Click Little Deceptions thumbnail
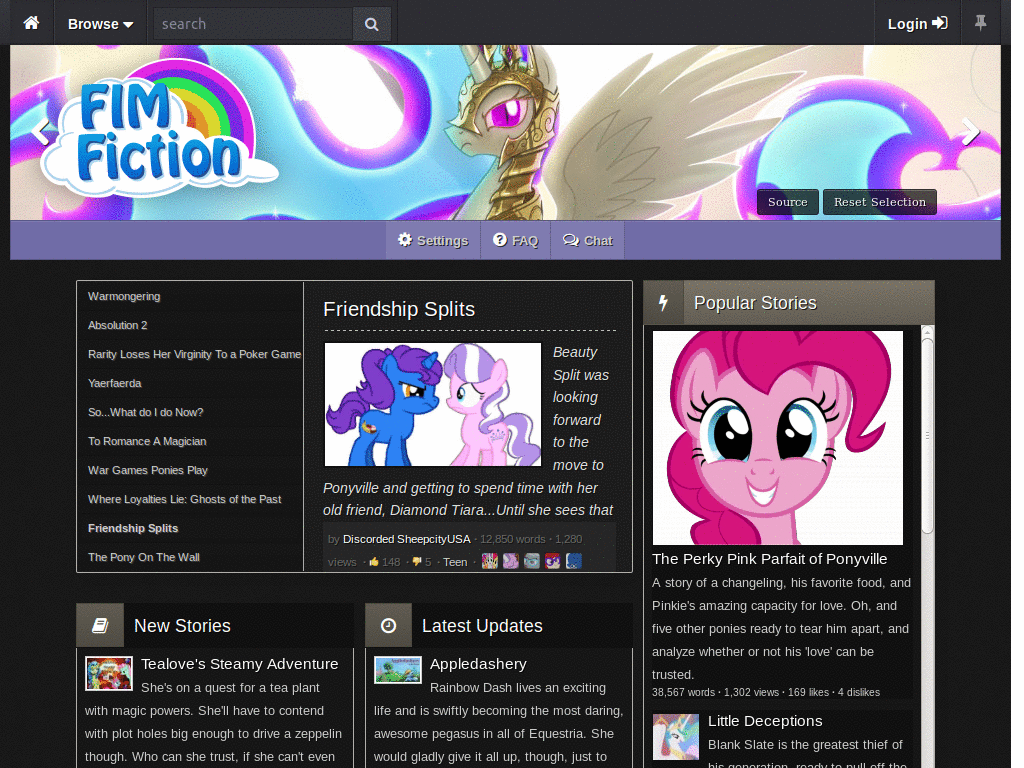The width and height of the screenshot is (1024, 768). tap(676, 737)
